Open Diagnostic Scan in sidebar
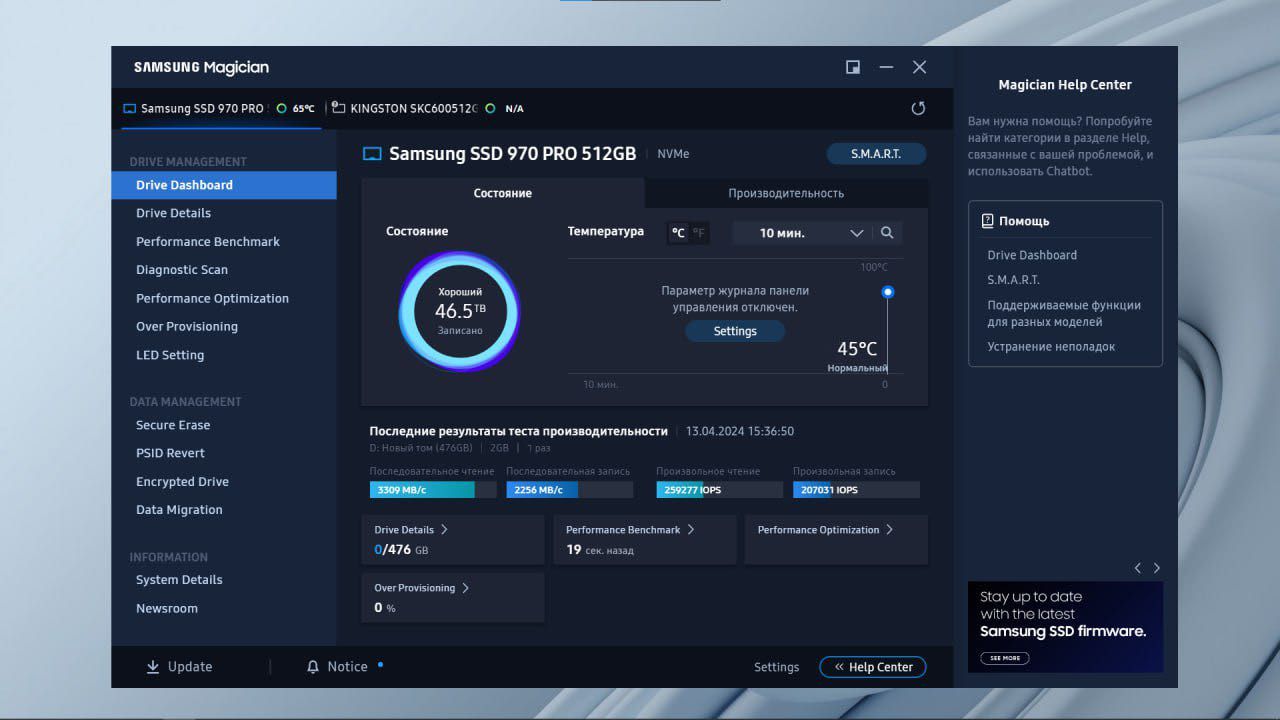The image size is (1280, 720). pos(182,270)
